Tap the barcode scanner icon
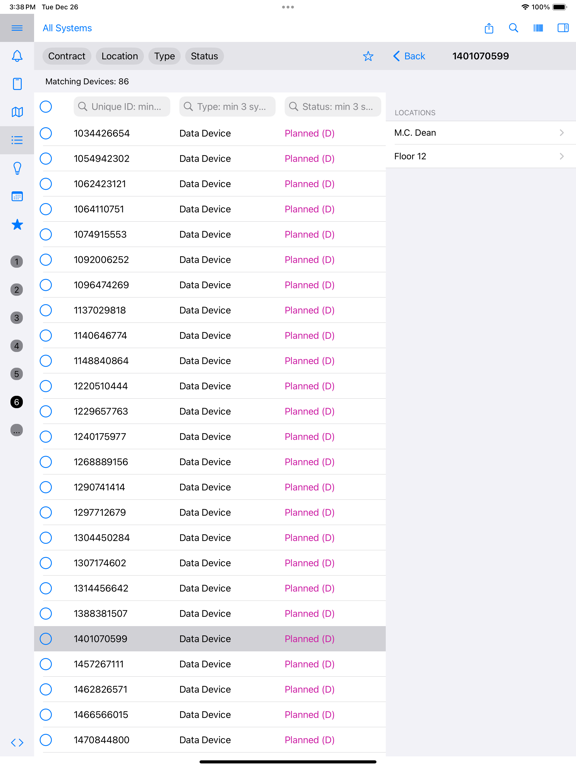This screenshot has width=576, height=768. [538, 28]
